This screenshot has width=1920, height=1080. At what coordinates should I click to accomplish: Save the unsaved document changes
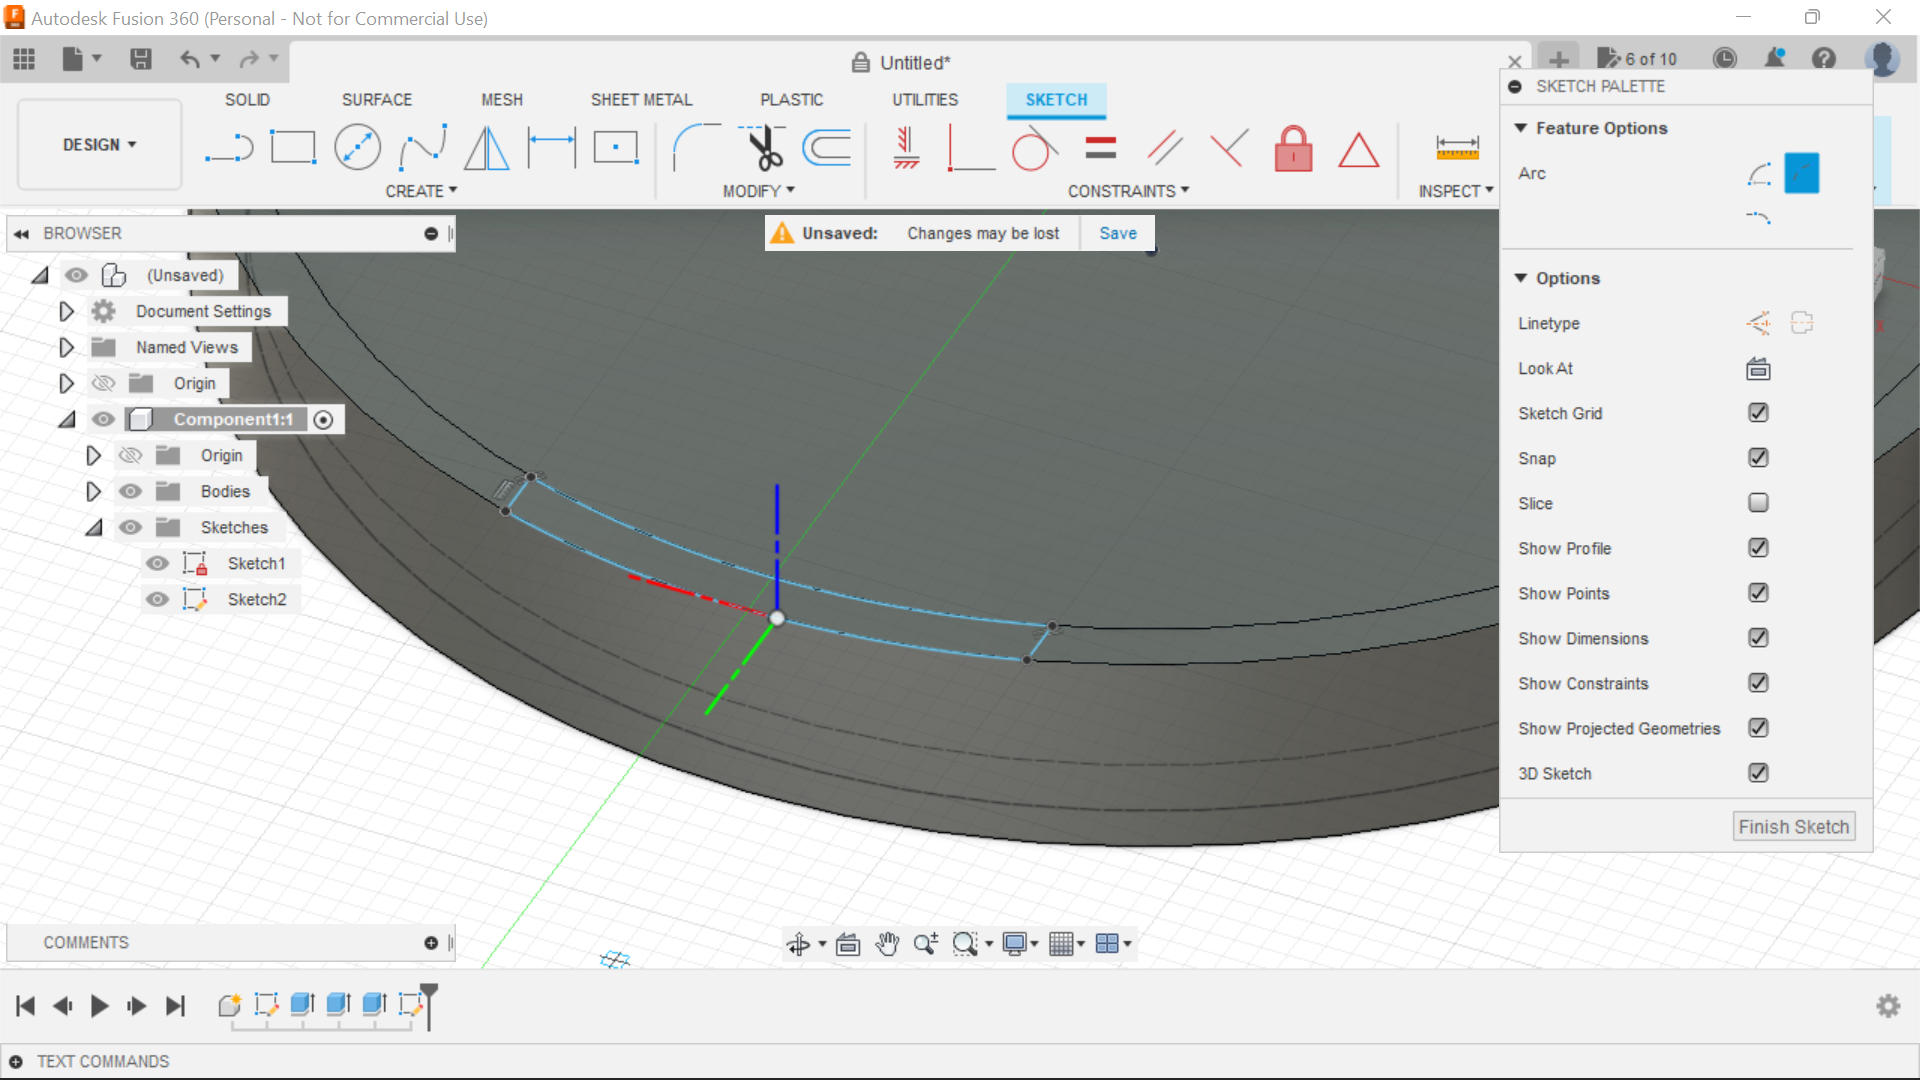pyautogui.click(x=1117, y=232)
